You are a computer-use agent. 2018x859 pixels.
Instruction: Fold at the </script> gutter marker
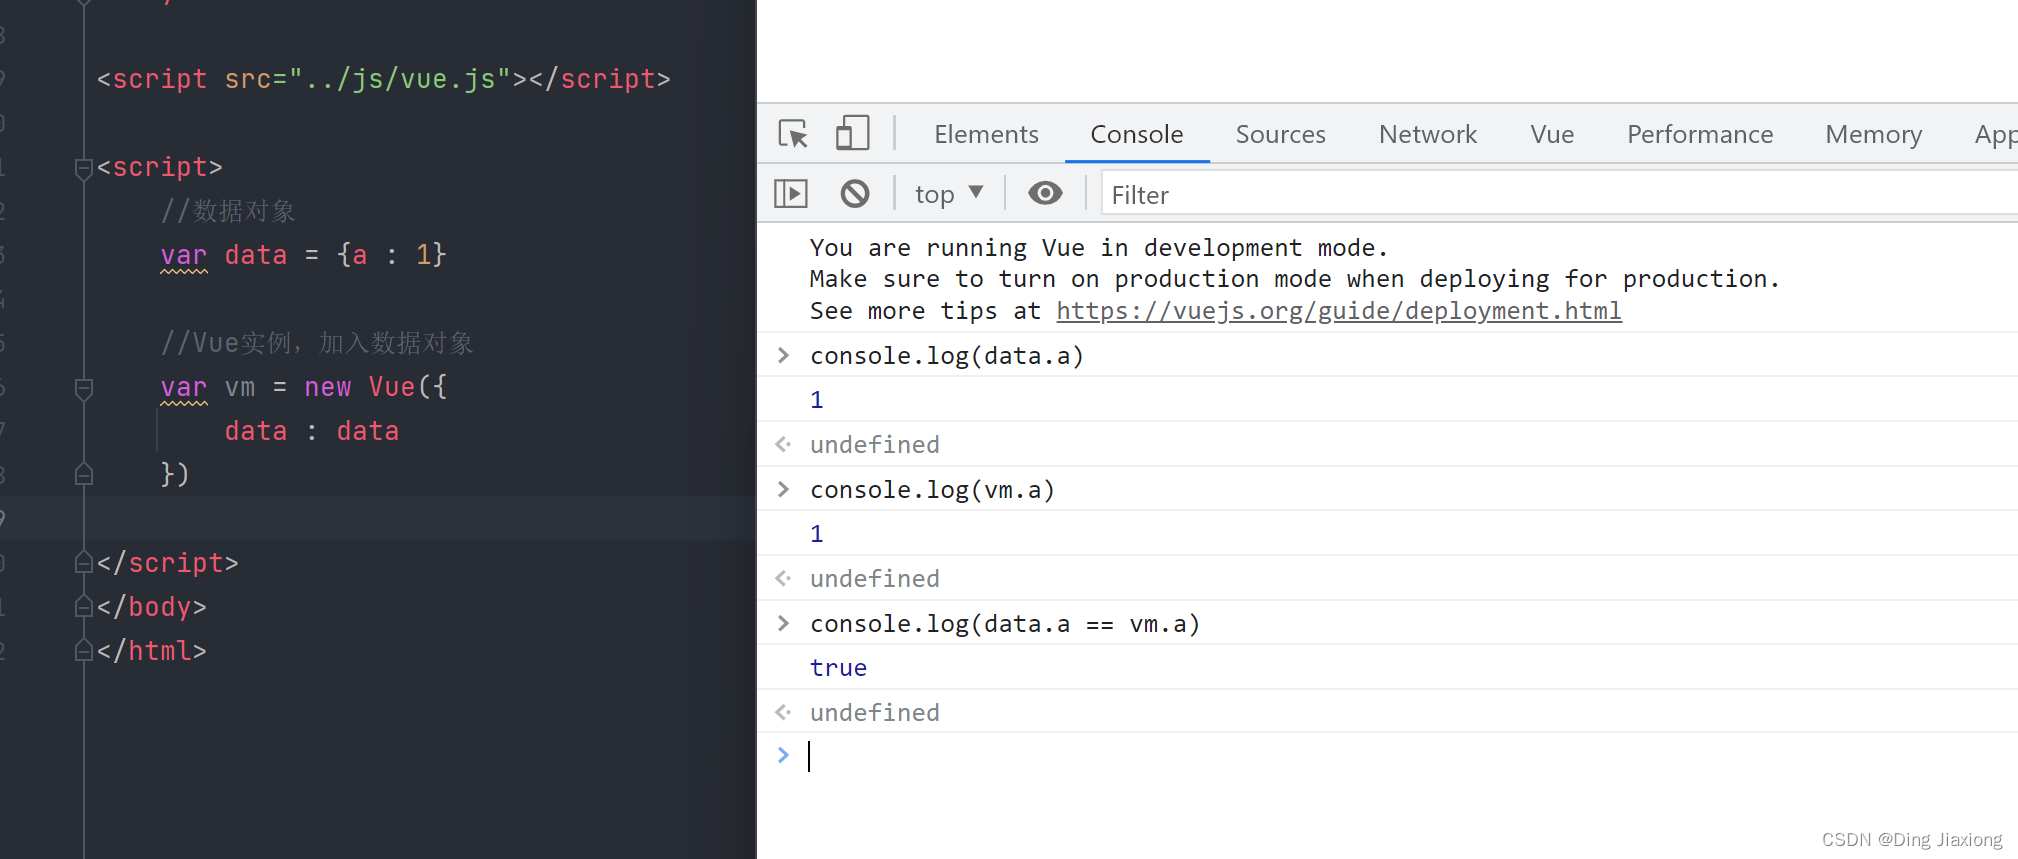coord(84,563)
